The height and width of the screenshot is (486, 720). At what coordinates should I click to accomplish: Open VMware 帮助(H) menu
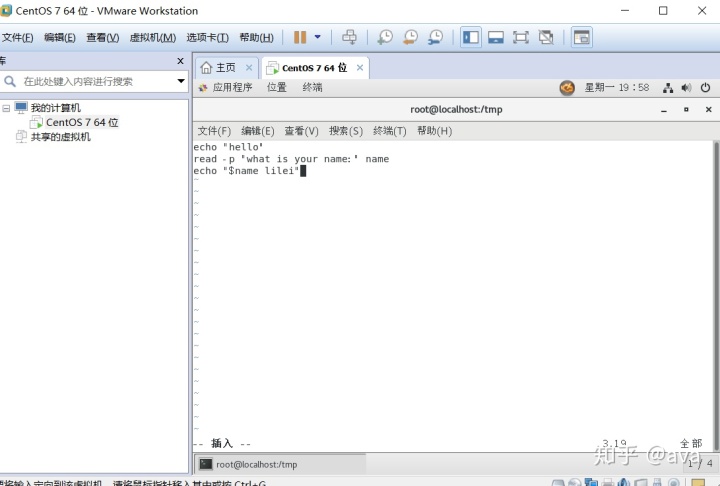[257, 38]
